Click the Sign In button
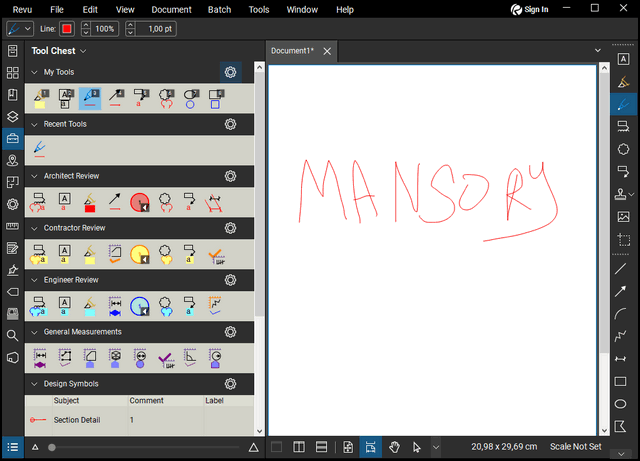Screen dimensions: 640x461 pyautogui.click(x=529, y=9)
